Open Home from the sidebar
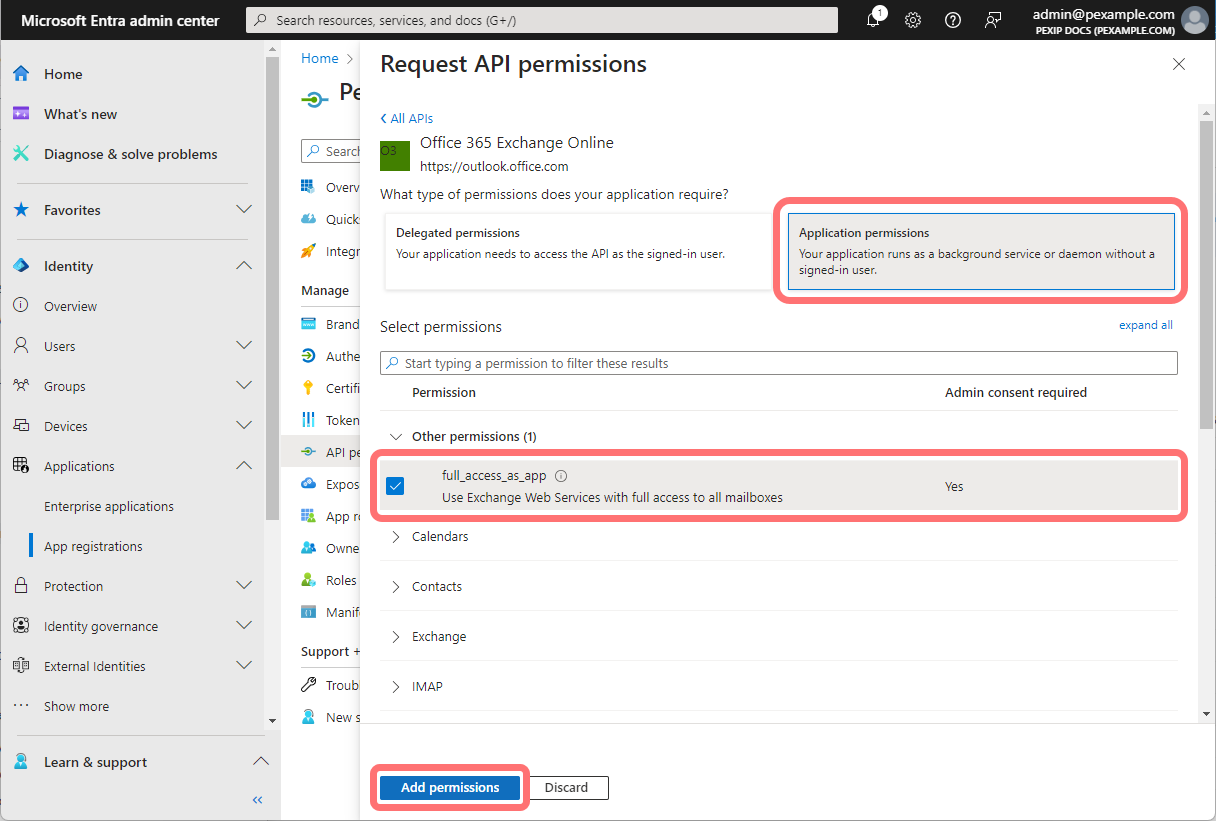1216x821 pixels. pos(60,73)
